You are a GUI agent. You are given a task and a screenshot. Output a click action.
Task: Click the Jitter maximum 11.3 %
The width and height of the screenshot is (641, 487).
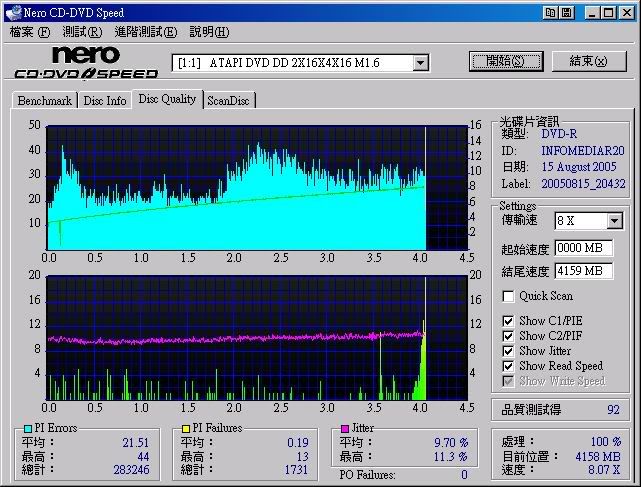point(451,457)
